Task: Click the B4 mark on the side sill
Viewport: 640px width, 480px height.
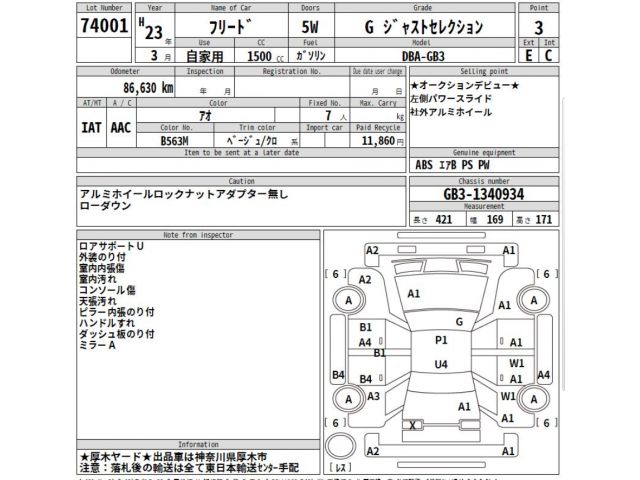Action: [x=366, y=379]
